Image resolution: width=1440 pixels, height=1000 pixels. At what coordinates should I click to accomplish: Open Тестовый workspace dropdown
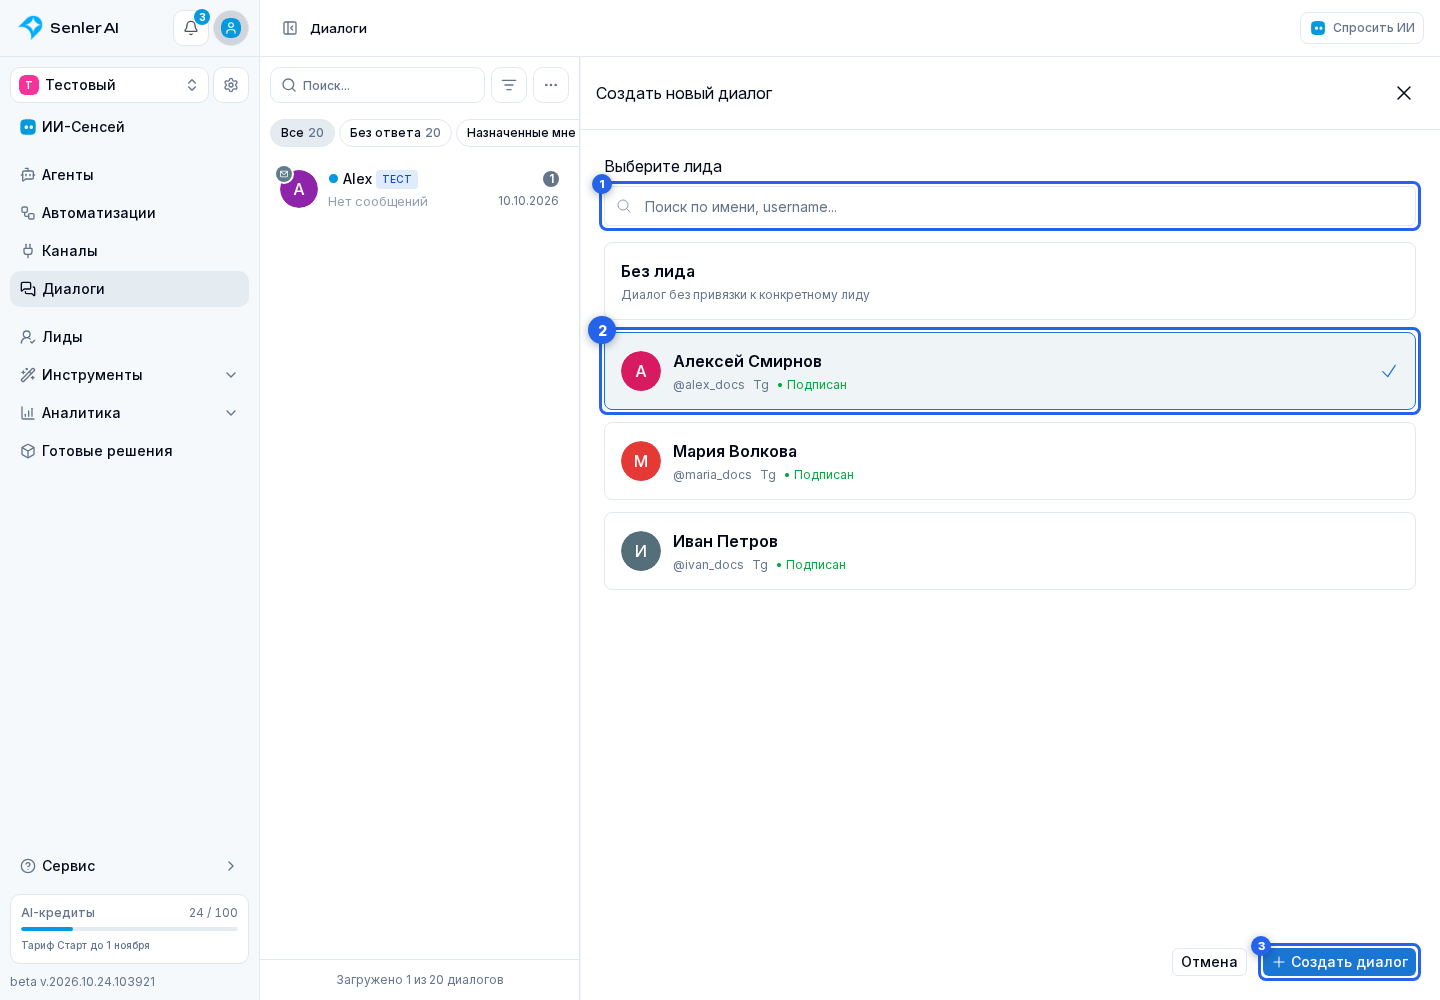click(110, 85)
